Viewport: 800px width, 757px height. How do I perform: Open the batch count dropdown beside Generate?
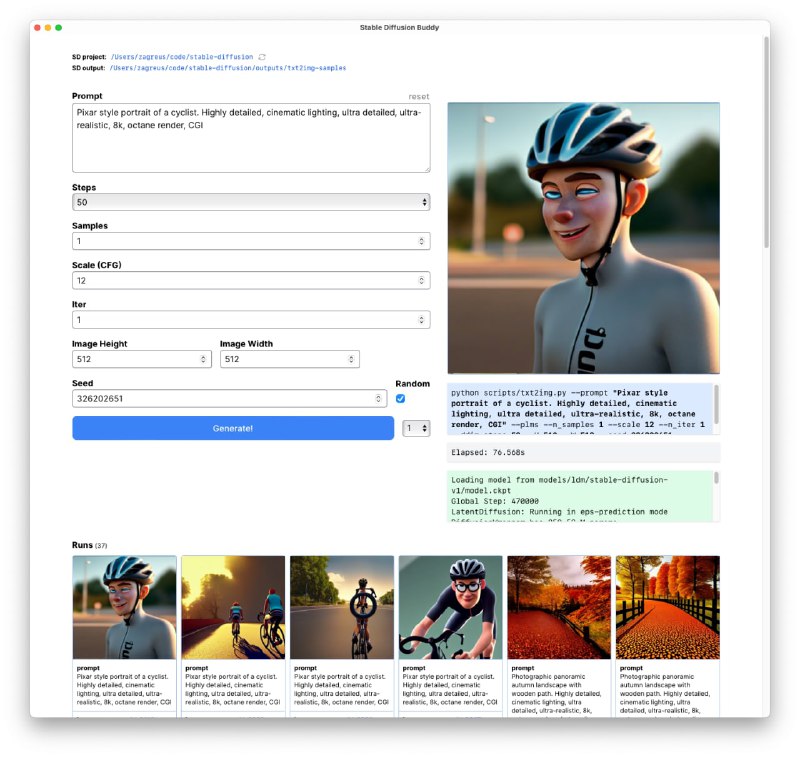click(416, 428)
